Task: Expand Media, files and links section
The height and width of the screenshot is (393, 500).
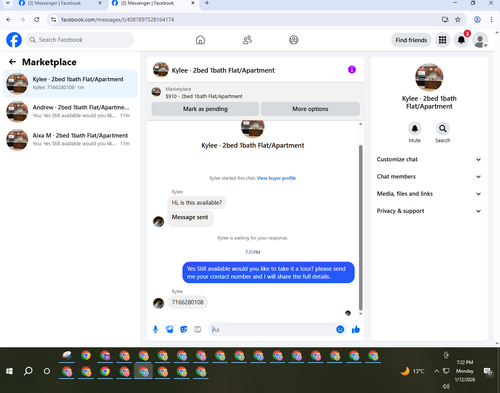Action: point(429,194)
